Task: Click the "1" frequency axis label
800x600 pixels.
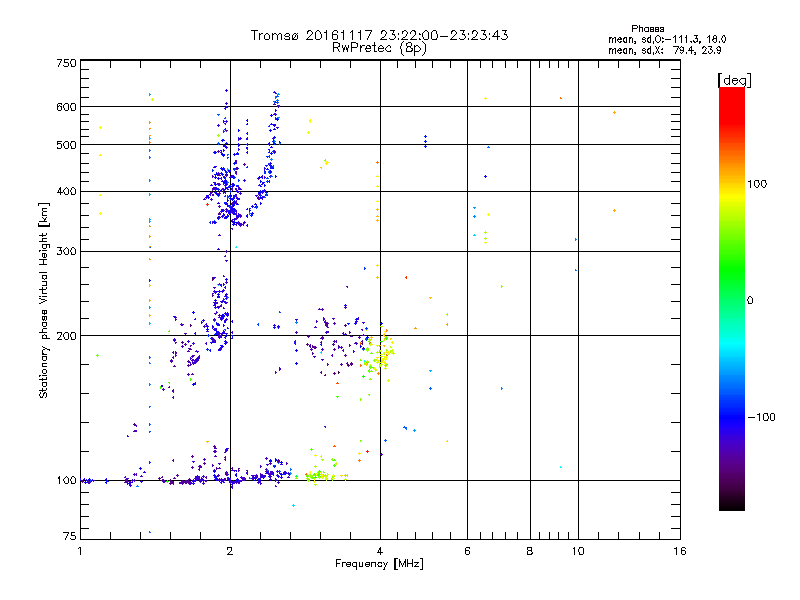Action: coord(80,551)
